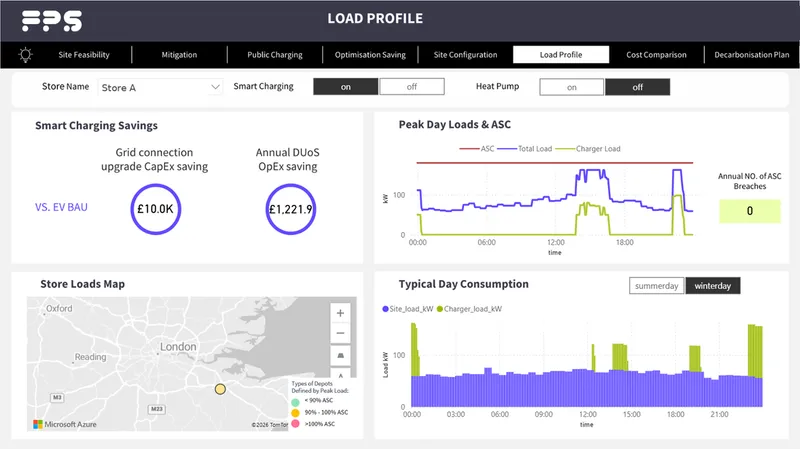Select the Load Profile tab

tap(561, 55)
